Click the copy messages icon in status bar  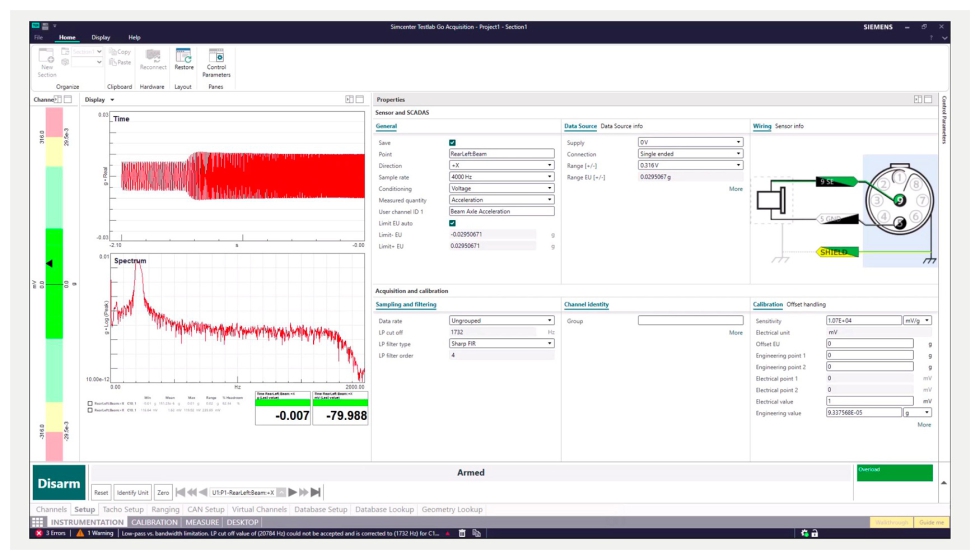point(476,533)
